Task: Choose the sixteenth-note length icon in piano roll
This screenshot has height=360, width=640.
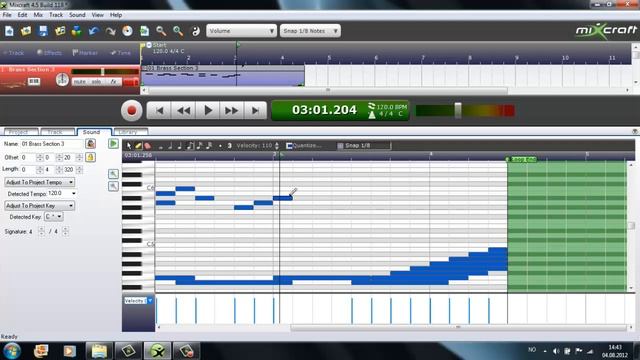Action: coord(200,146)
